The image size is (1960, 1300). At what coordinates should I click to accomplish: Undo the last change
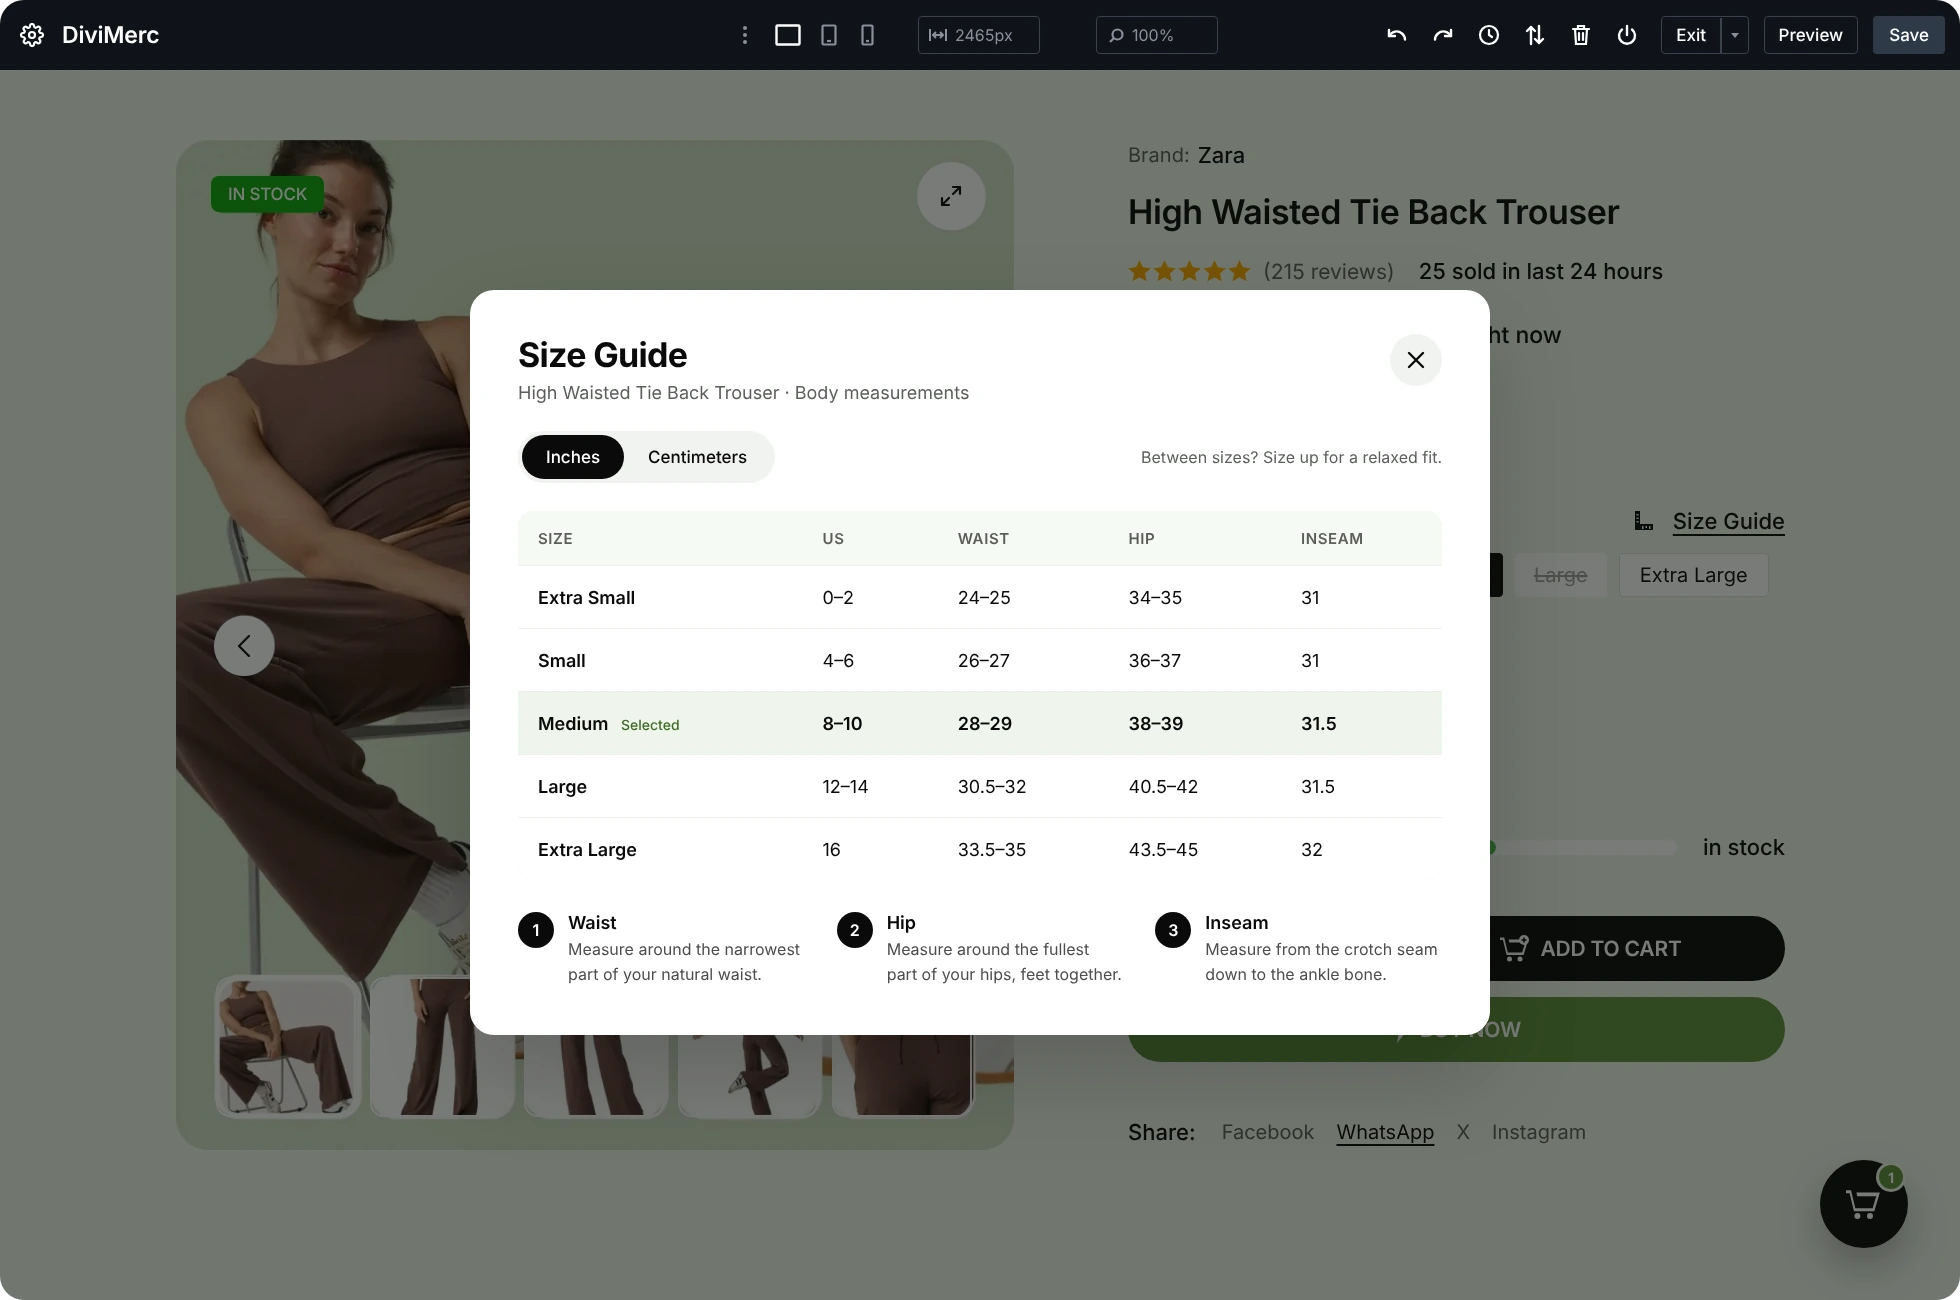coord(1397,35)
